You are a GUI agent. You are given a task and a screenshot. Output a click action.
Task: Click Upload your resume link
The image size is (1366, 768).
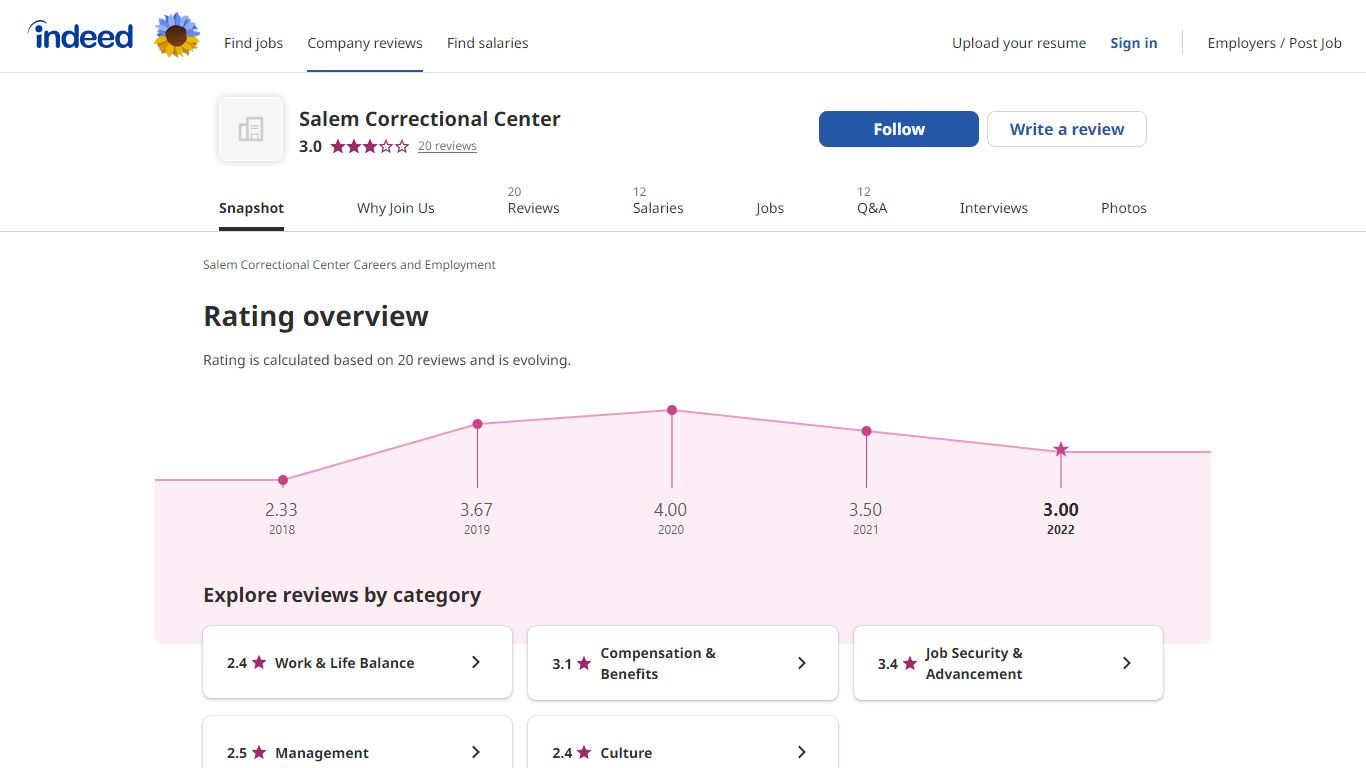point(1019,43)
